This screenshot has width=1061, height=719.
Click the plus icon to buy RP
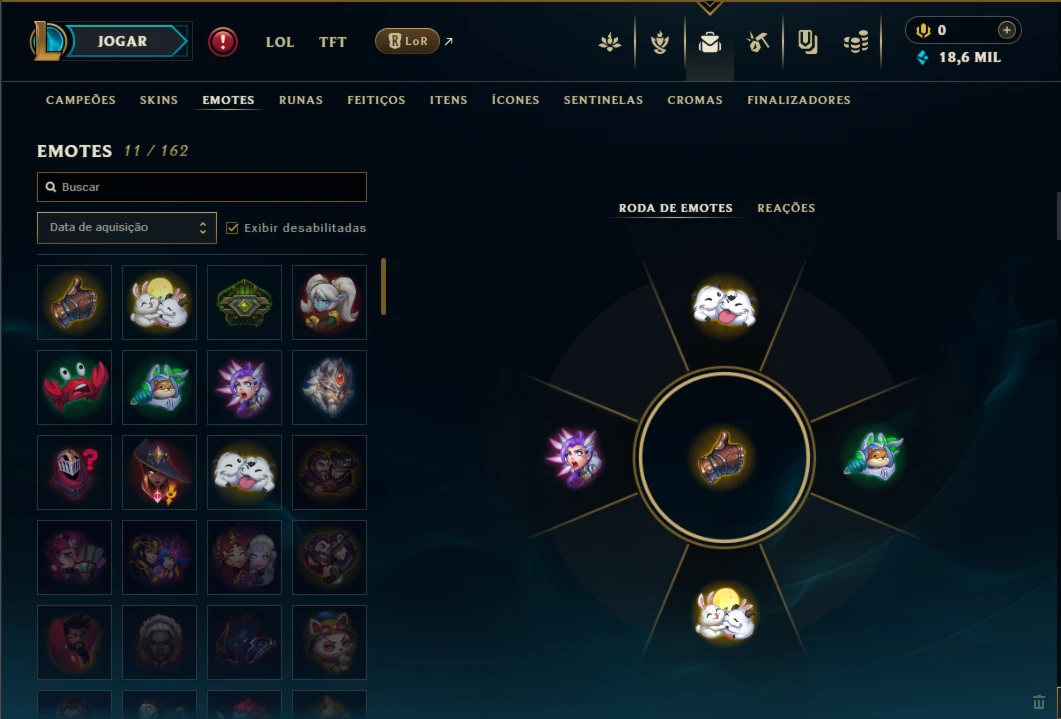(x=1006, y=30)
